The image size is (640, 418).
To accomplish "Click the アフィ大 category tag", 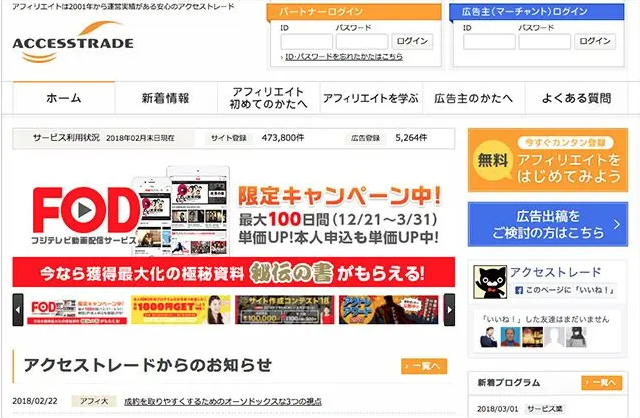I will pos(94,401).
